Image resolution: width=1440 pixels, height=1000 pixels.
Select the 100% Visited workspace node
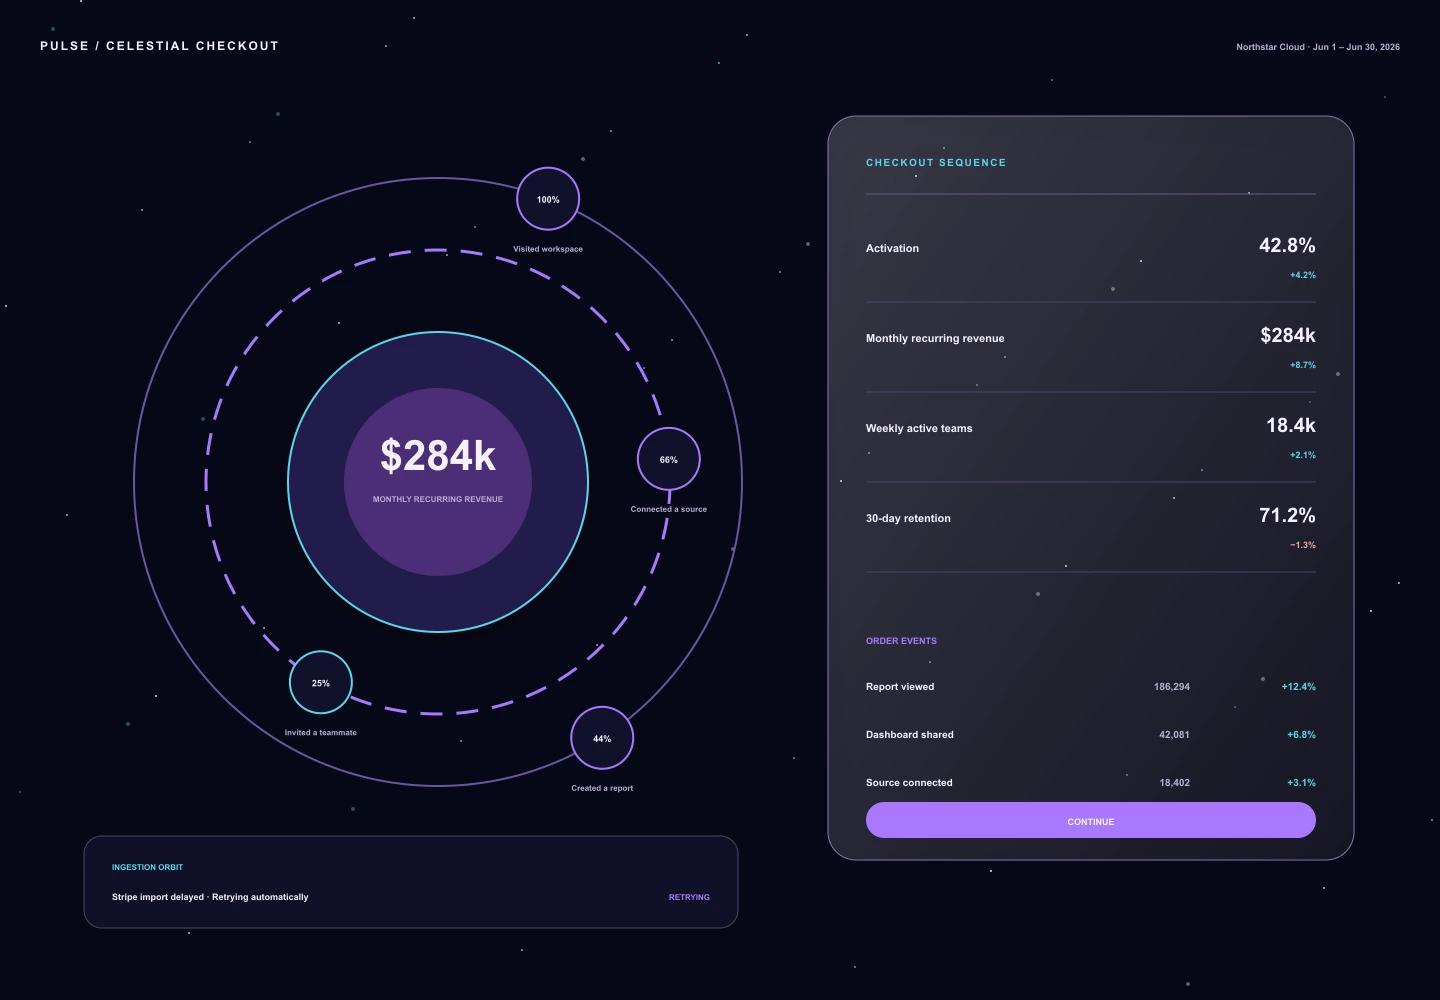[548, 199]
